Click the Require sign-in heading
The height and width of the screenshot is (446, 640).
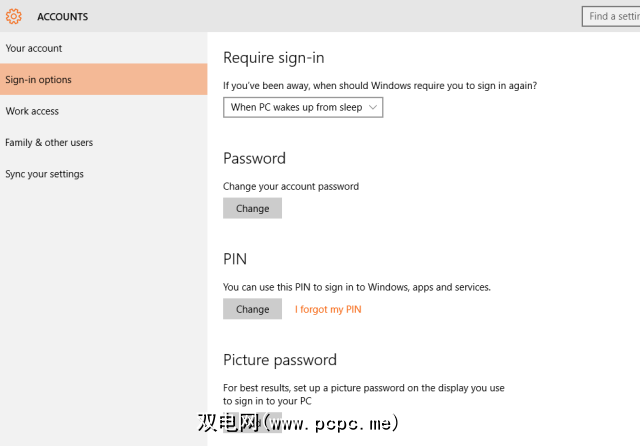(x=273, y=58)
